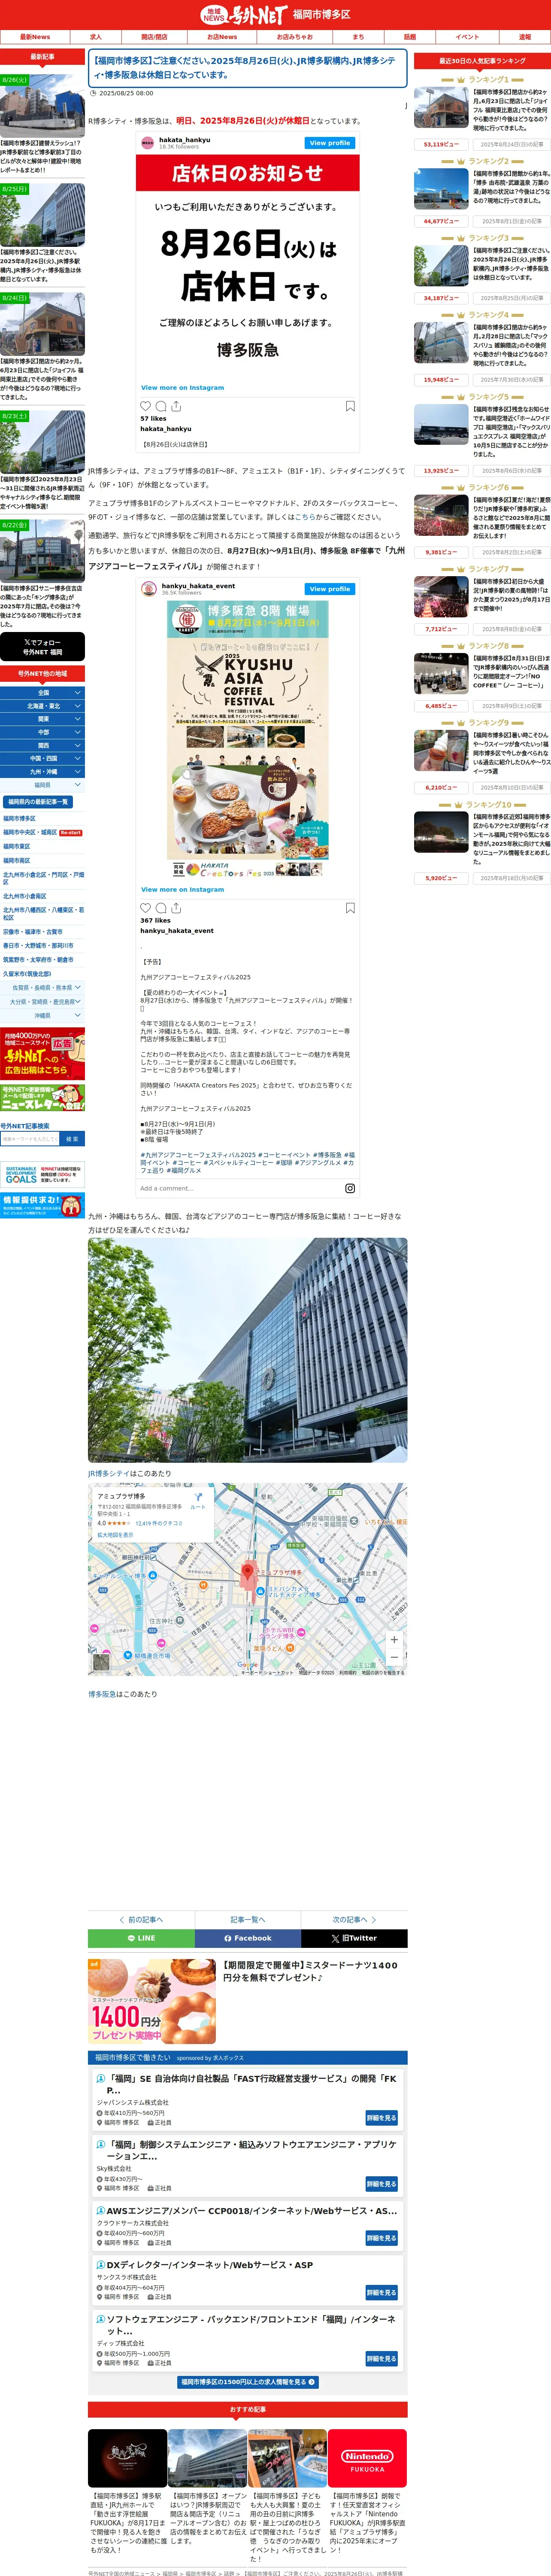Open hankyu_hakata_event profile avatar
The width and height of the screenshot is (551, 2576).
click(x=148, y=589)
